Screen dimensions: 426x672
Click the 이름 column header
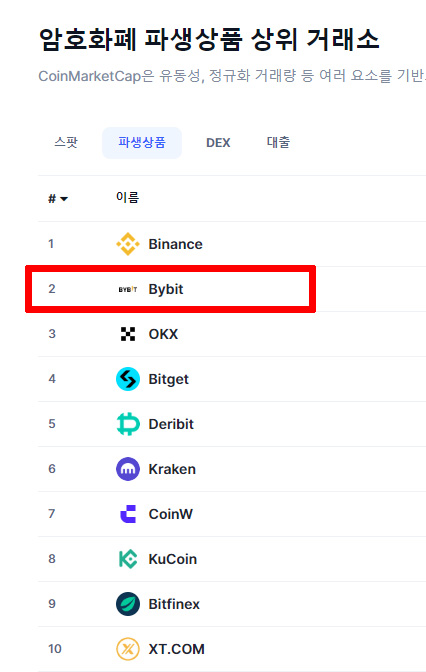[128, 198]
